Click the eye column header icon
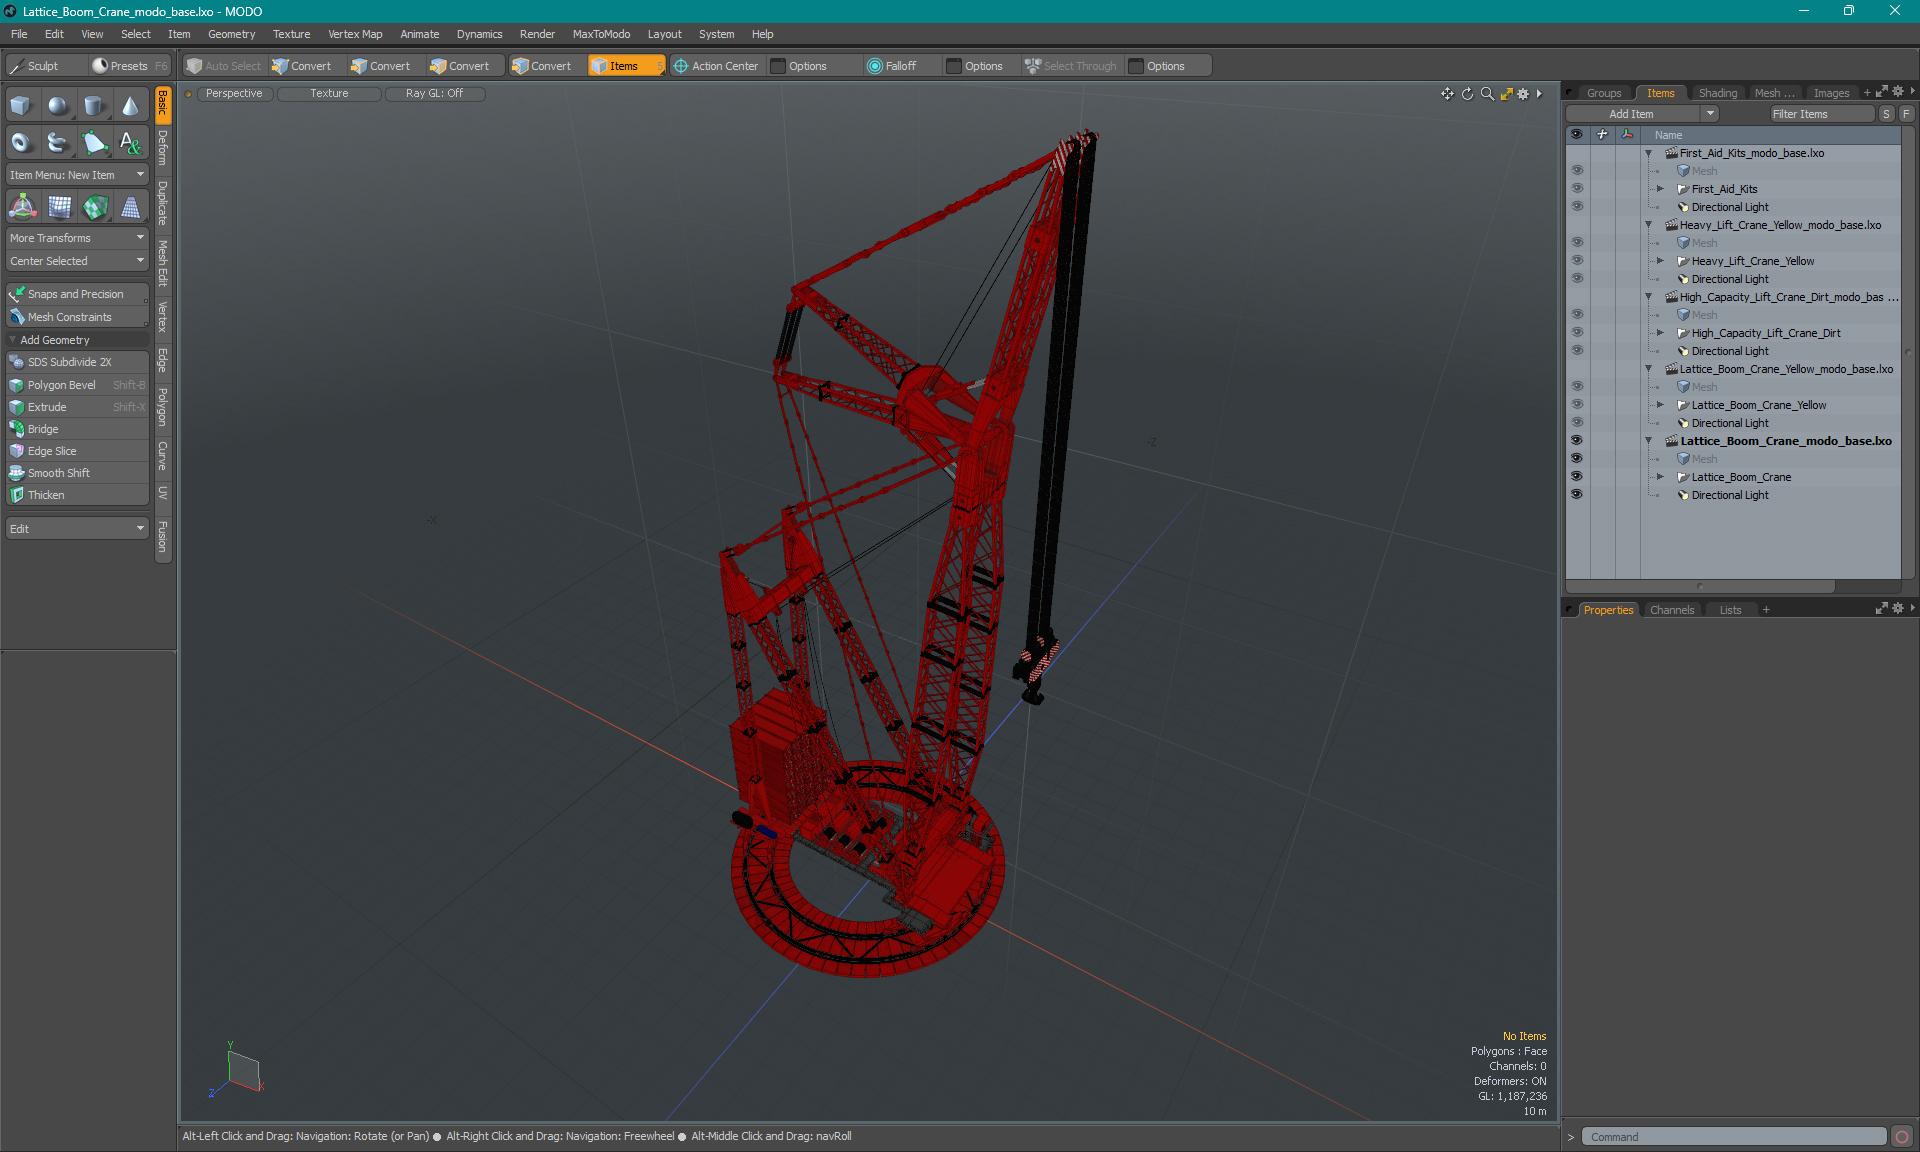This screenshot has width=1920, height=1152. pyautogui.click(x=1576, y=134)
